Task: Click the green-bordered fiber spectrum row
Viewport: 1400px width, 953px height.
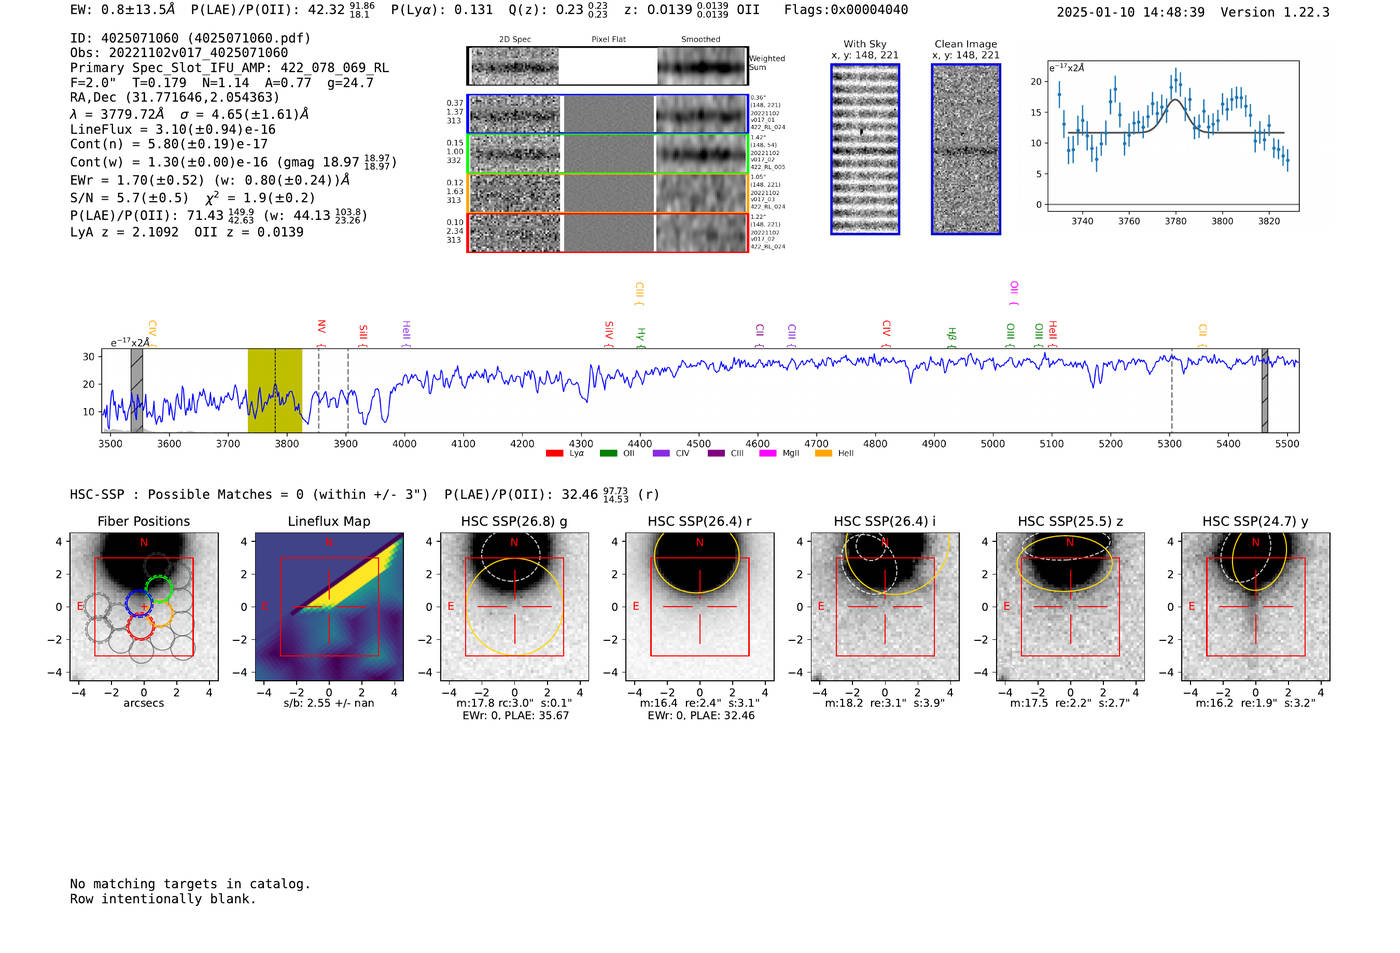Action: 607,153
